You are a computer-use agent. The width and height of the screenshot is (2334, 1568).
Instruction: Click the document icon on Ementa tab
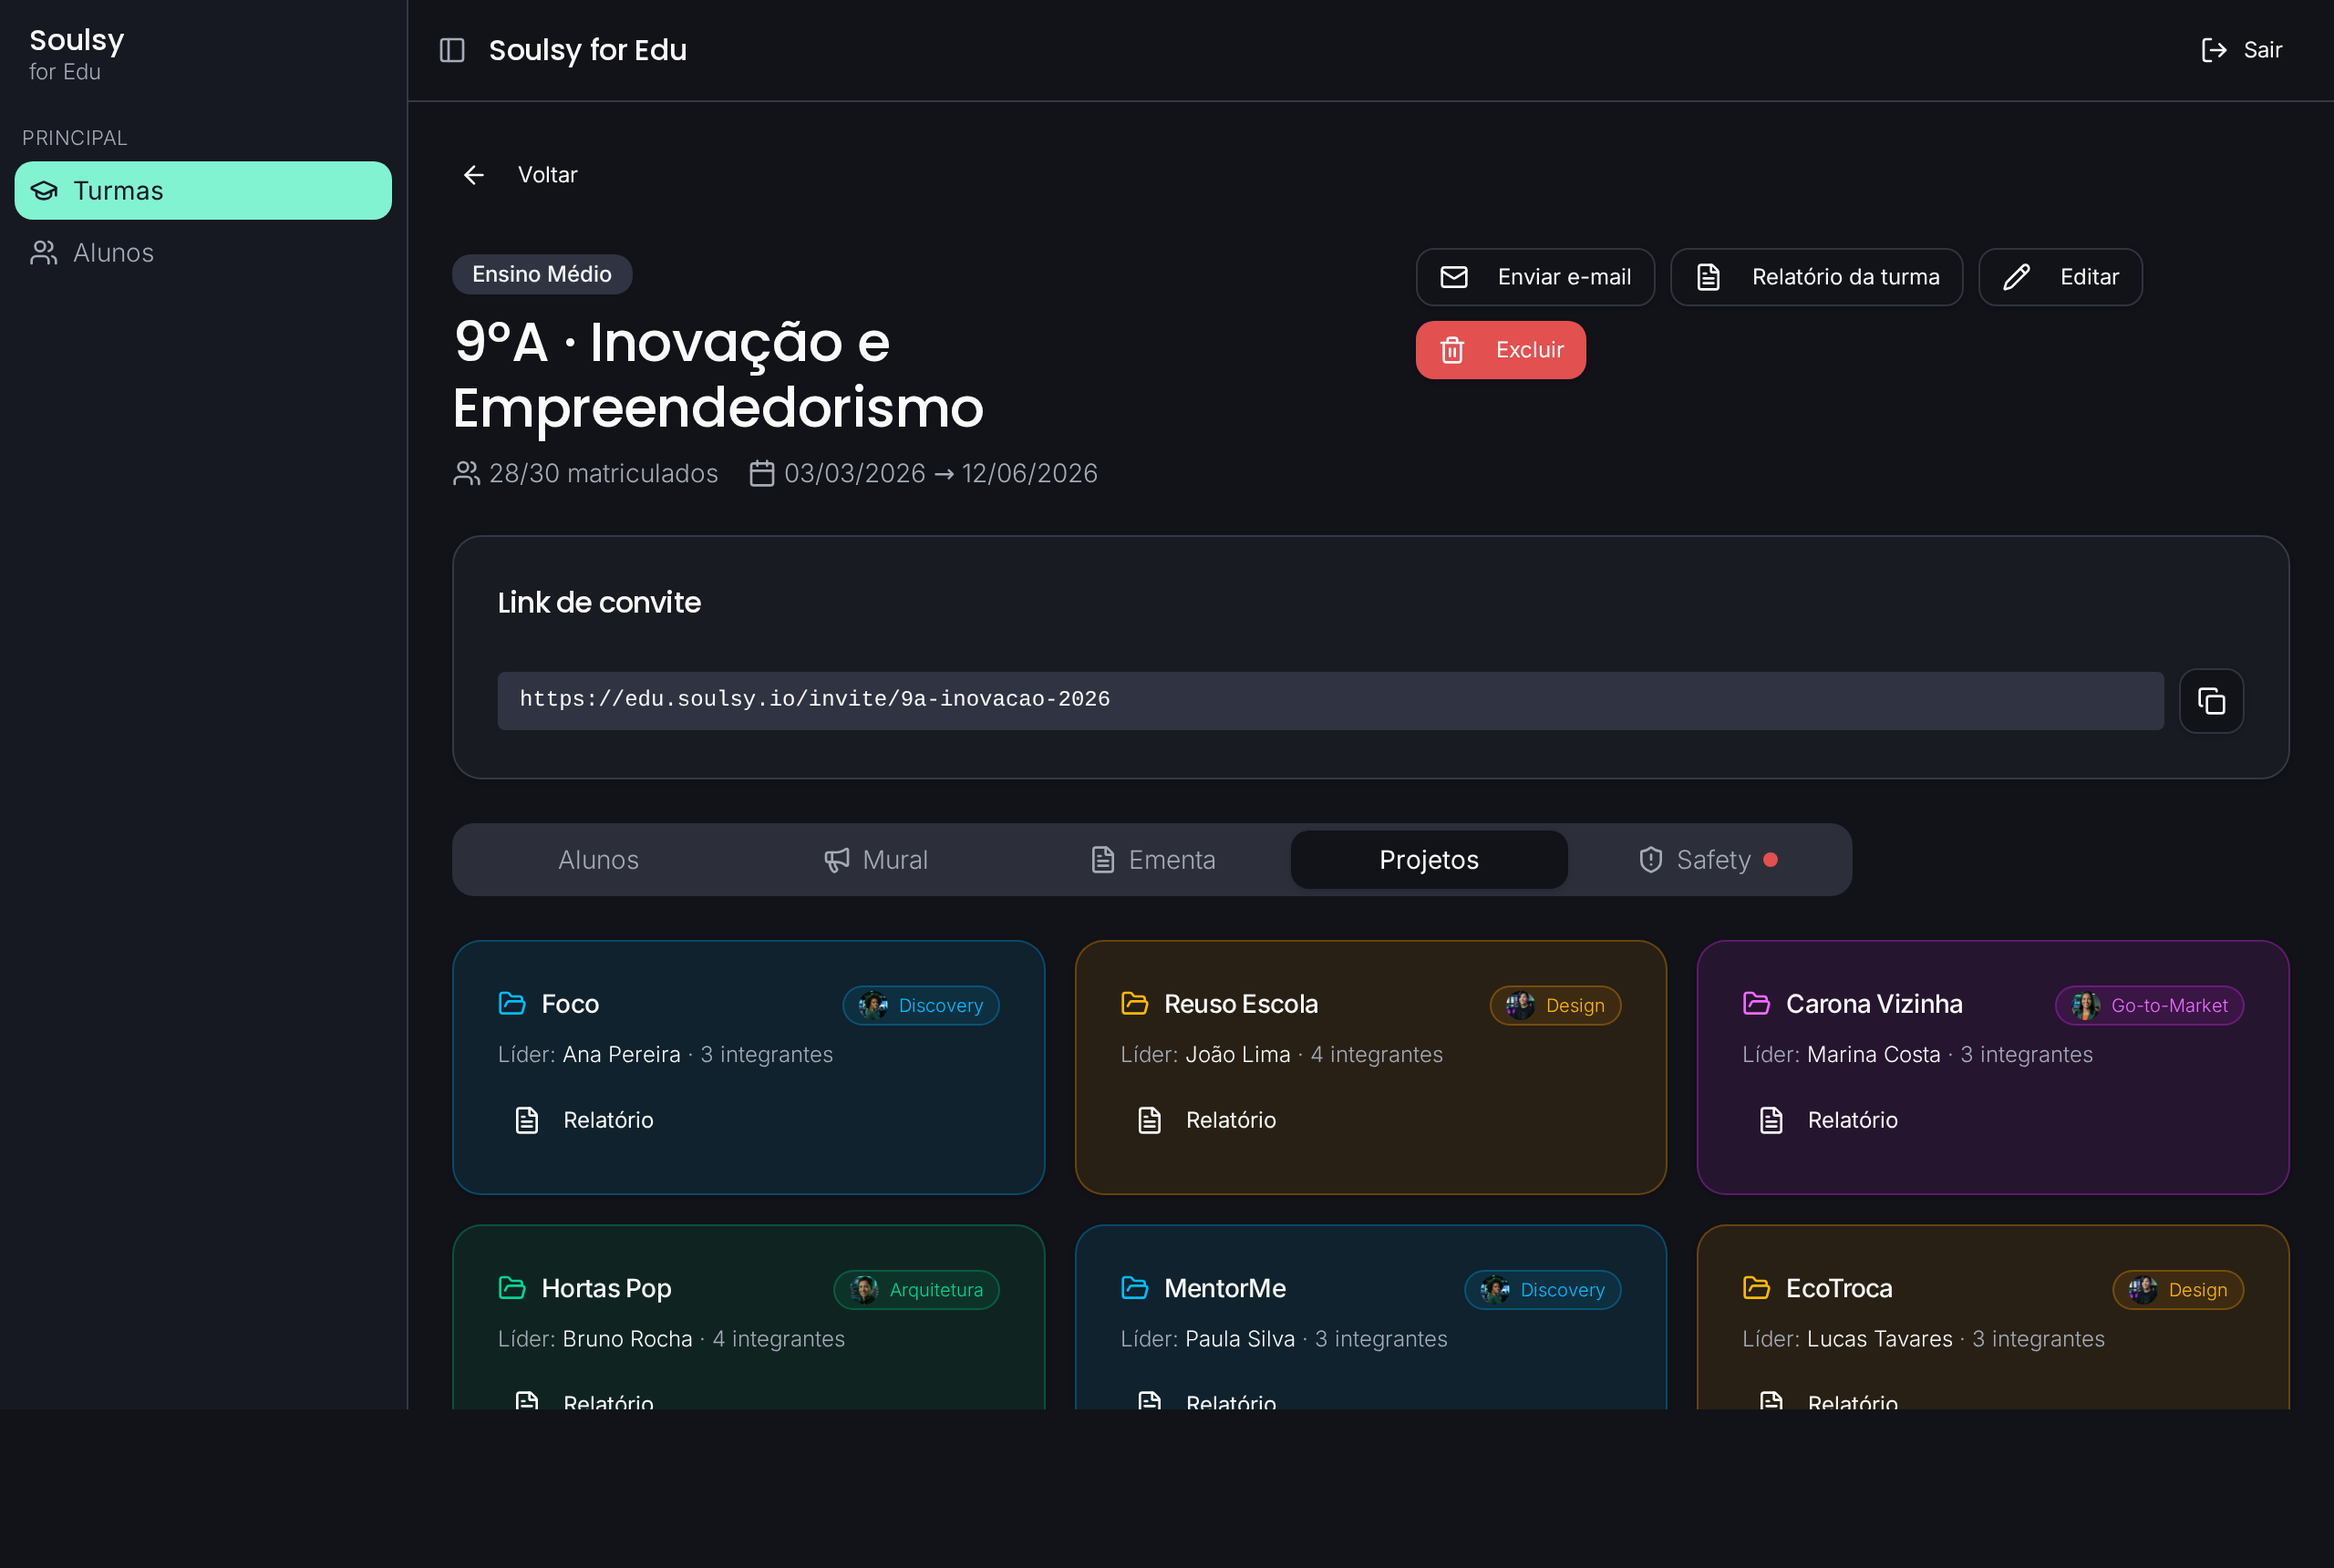point(1102,860)
